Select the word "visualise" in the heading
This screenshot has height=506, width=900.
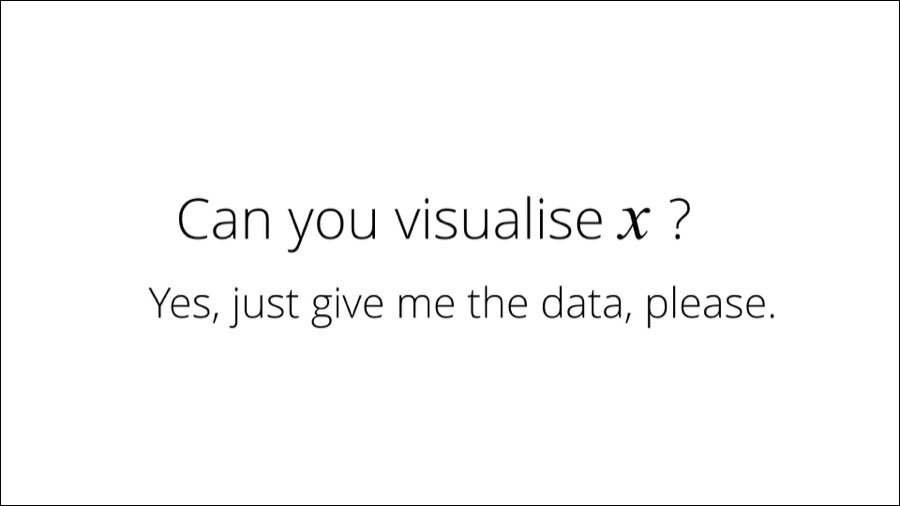click(499, 219)
